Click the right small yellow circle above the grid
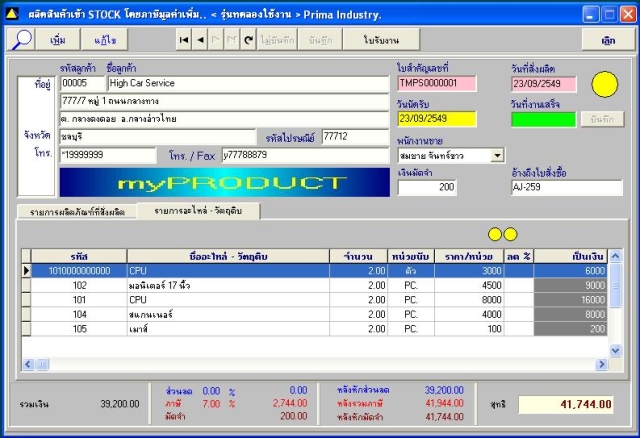This screenshot has height=438, width=640. [x=510, y=234]
